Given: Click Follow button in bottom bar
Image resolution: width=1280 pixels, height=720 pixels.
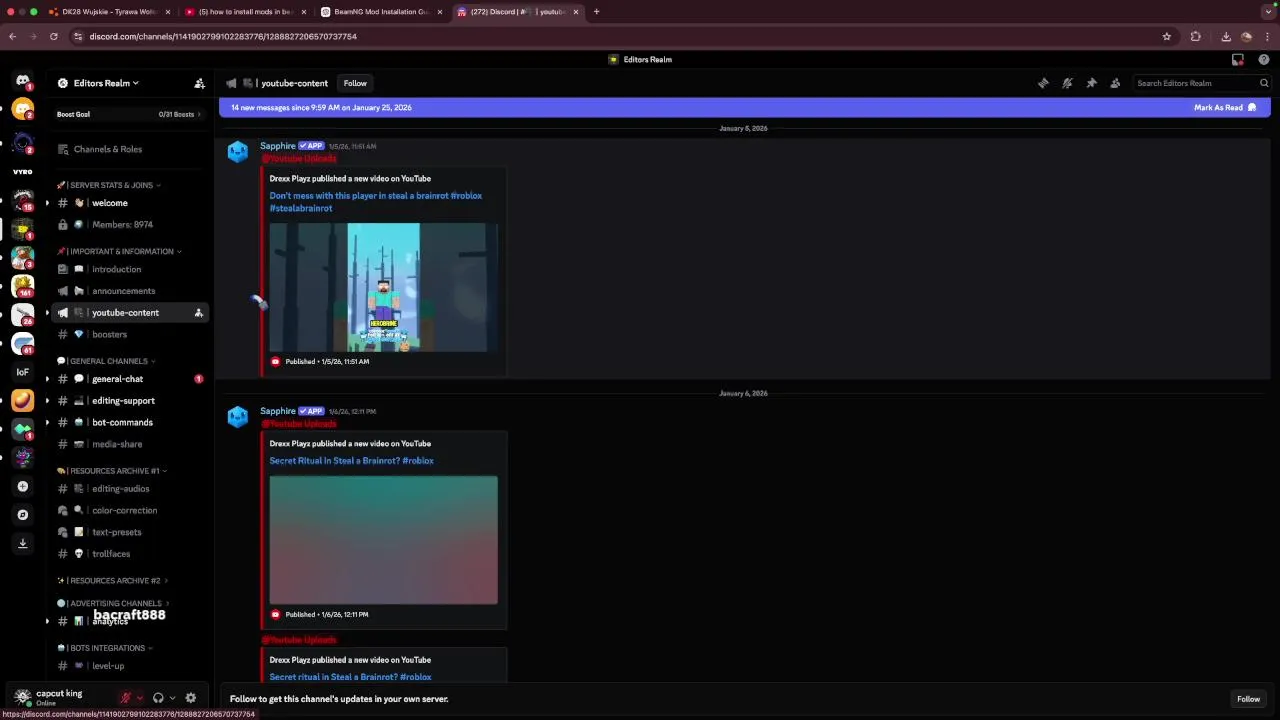Looking at the screenshot, I should (x=1248, y=699).
